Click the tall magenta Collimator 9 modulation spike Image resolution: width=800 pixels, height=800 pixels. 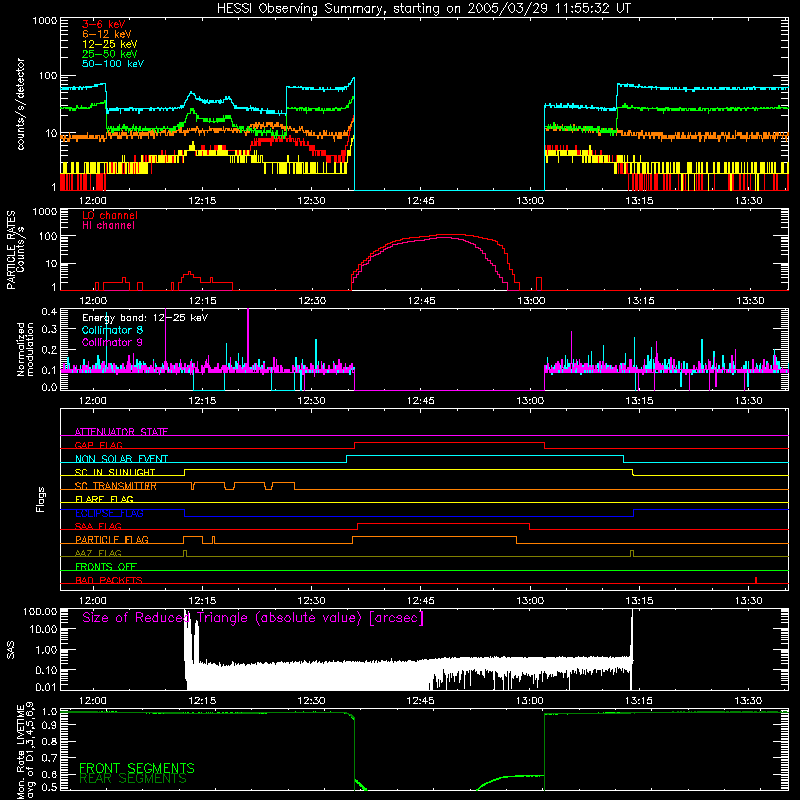[248, 337]
